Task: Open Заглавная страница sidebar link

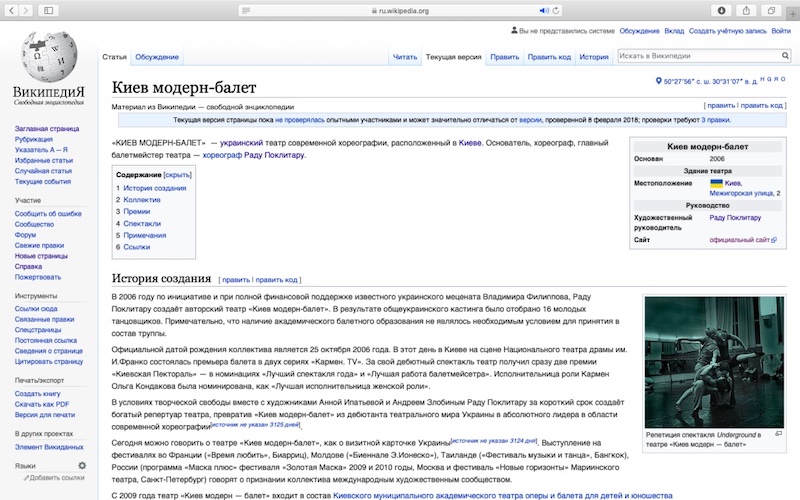Action: pyautogui.click(x=47, y=129)
